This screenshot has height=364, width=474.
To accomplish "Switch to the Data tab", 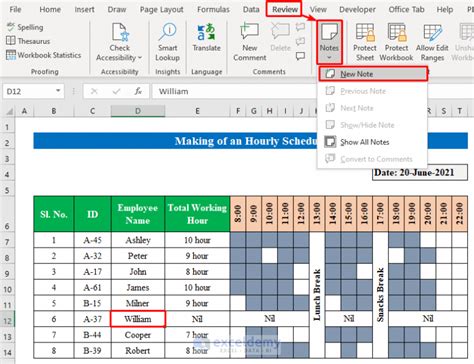I will point(251,9).
